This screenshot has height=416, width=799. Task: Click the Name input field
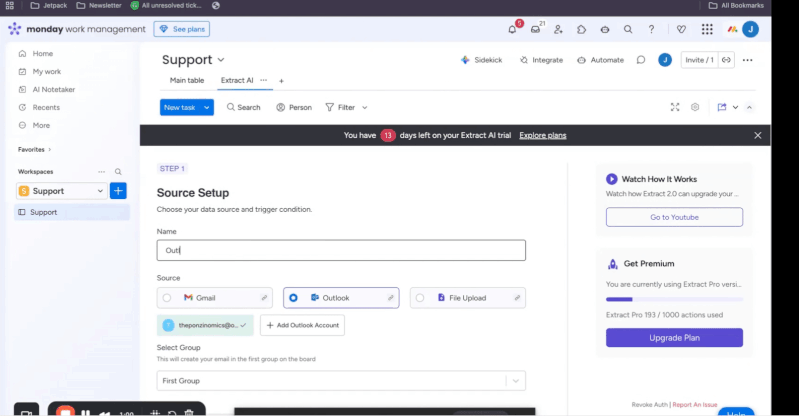coord(341,250)
